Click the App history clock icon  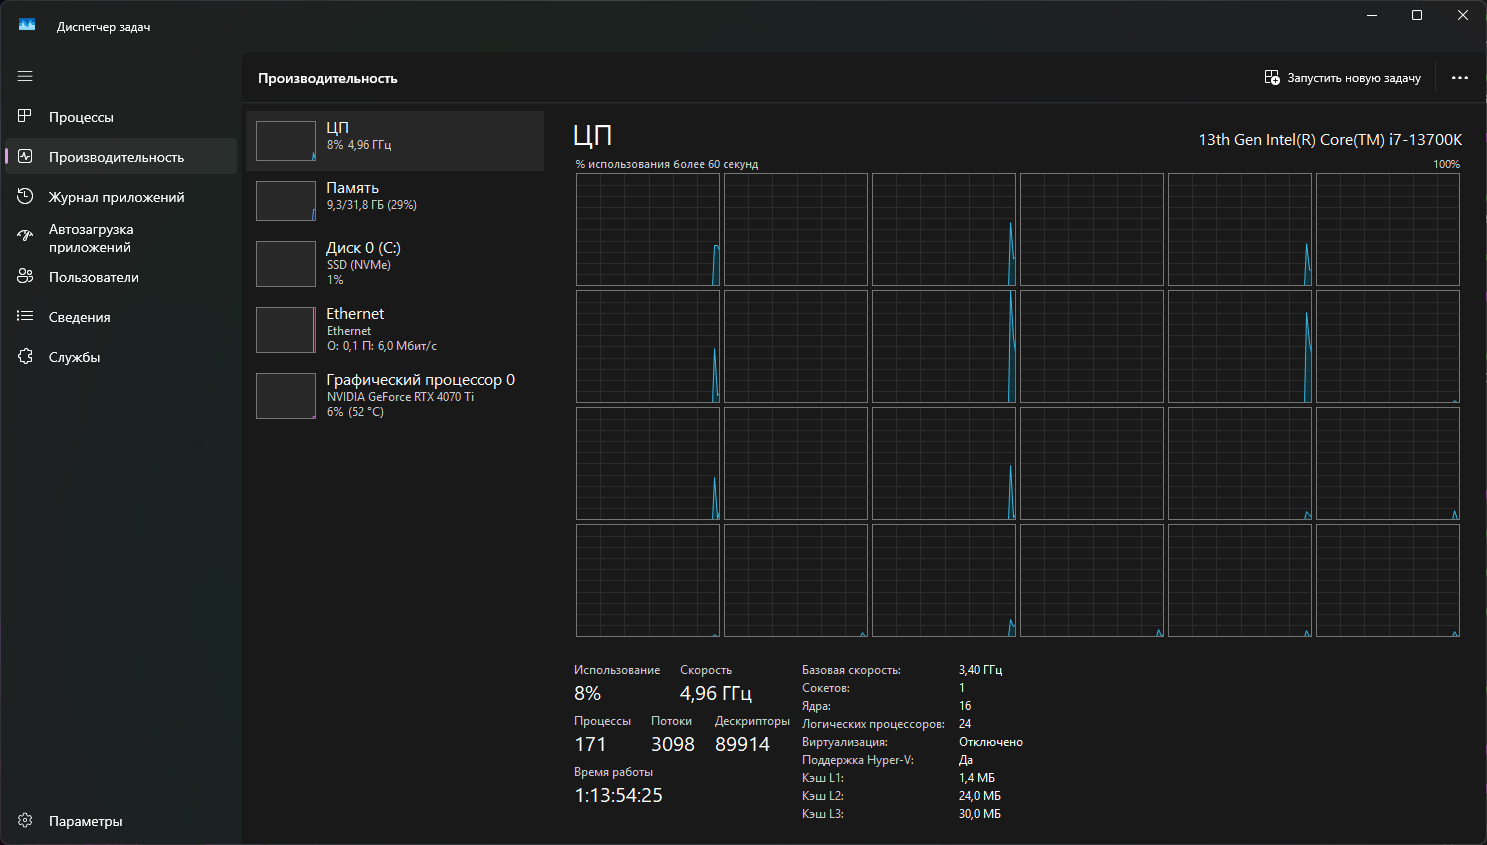click(25, 197)
